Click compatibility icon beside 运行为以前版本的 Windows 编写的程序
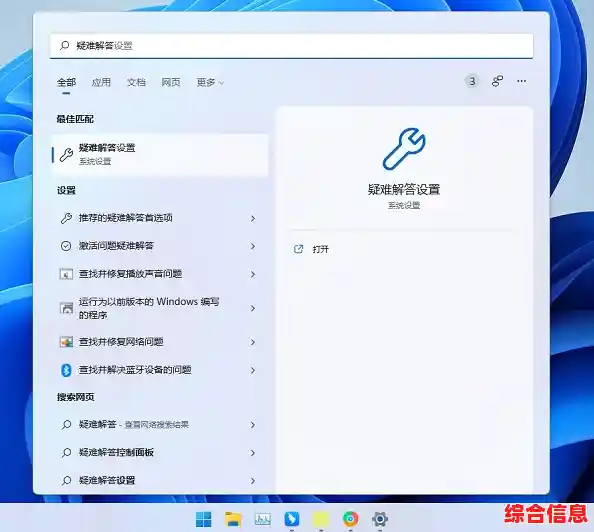This screenshot has width=594, height=532. pyautogui.click(x=66, y=308)
